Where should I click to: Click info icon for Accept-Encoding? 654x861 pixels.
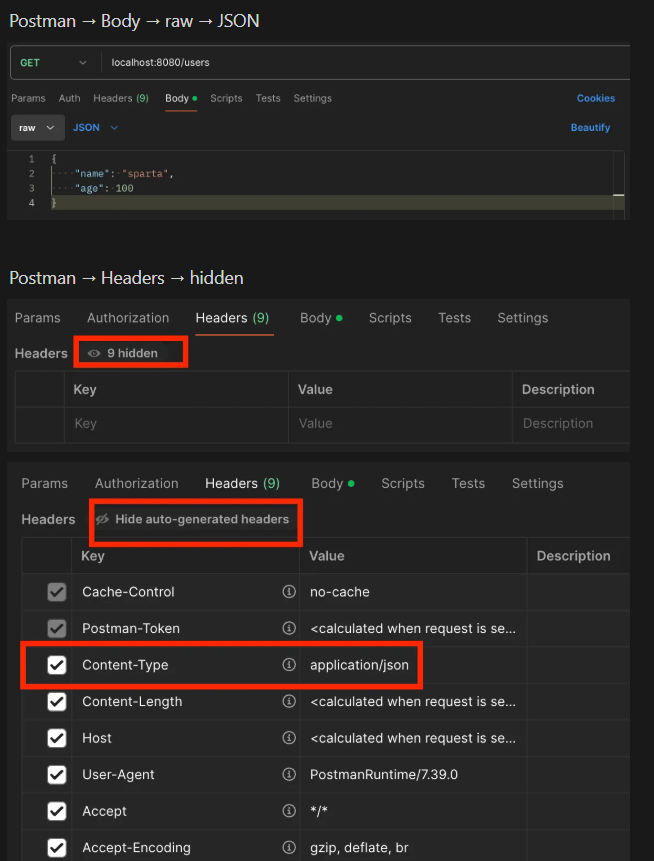point(289,847)
